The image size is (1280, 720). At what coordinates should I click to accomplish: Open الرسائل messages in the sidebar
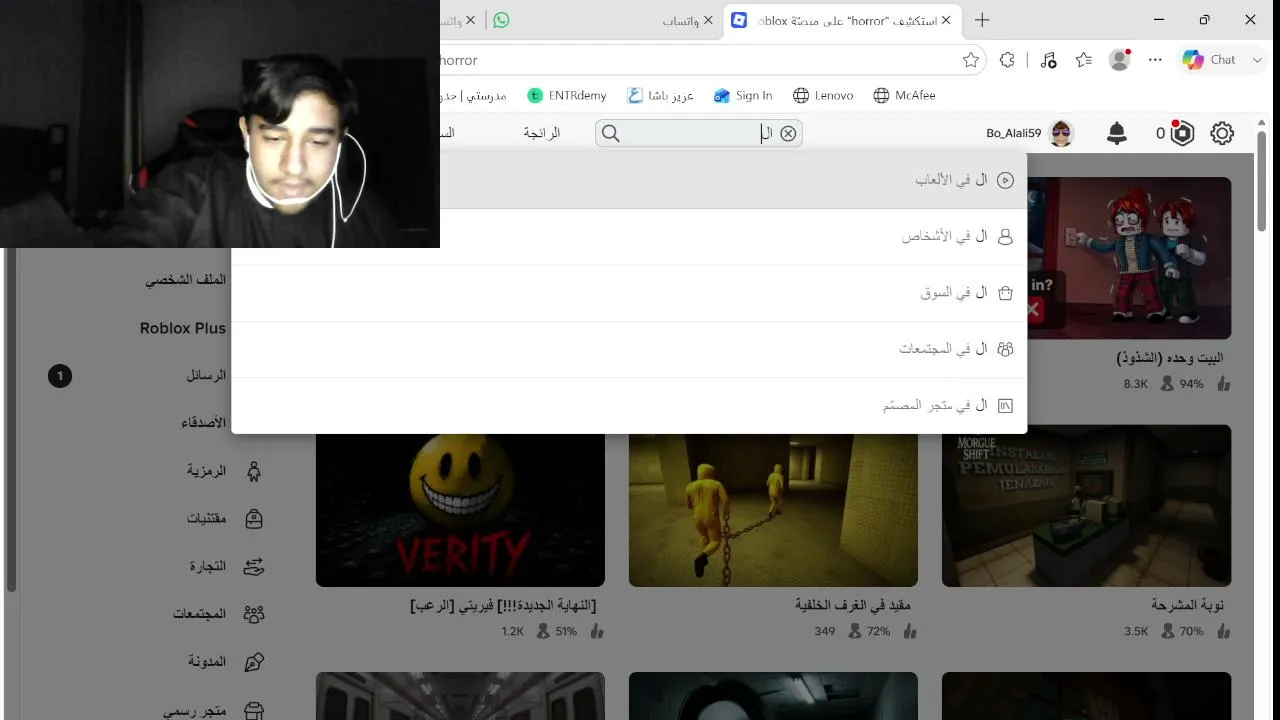[206, 375]
